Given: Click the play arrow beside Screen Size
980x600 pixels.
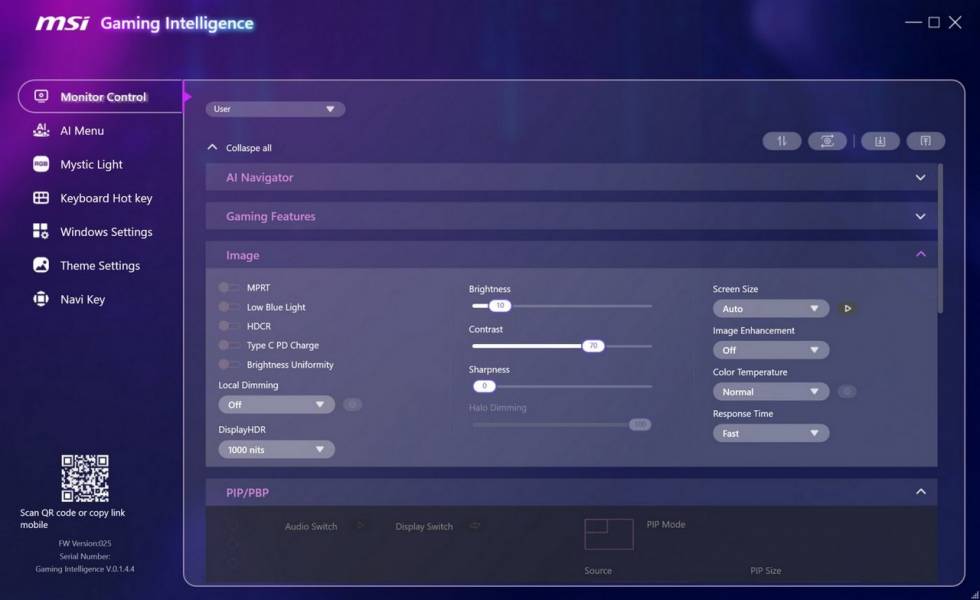Looking at the screenshot, I should [848, 309].
